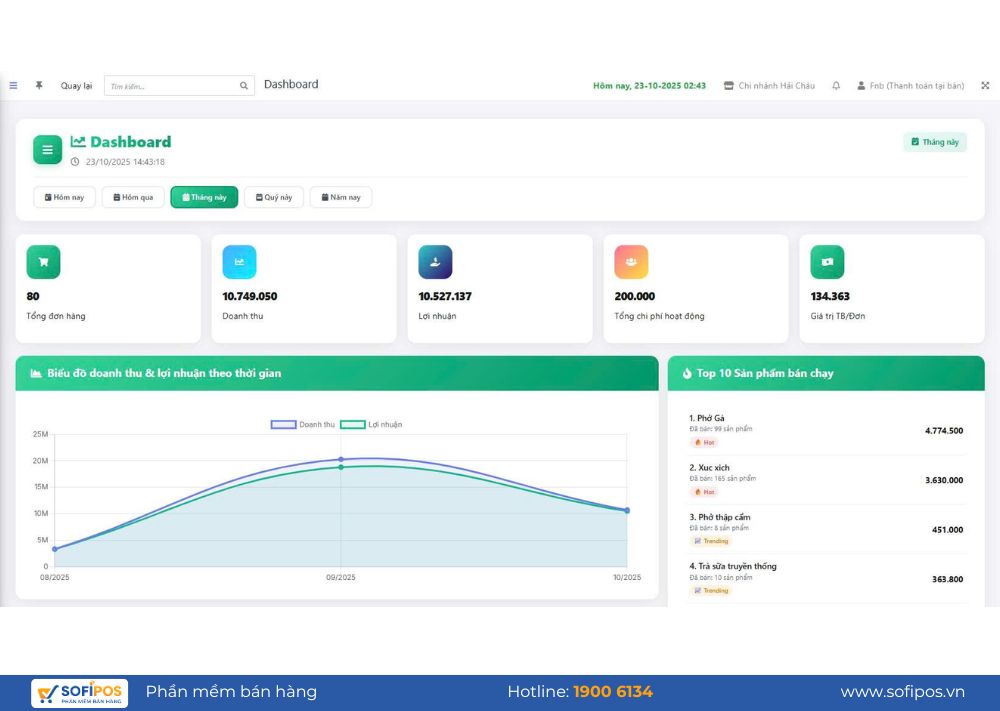Click Trending badge under Trà sữa truyền thống
This screenshot has height=711, width=1000.
point(711,590)
